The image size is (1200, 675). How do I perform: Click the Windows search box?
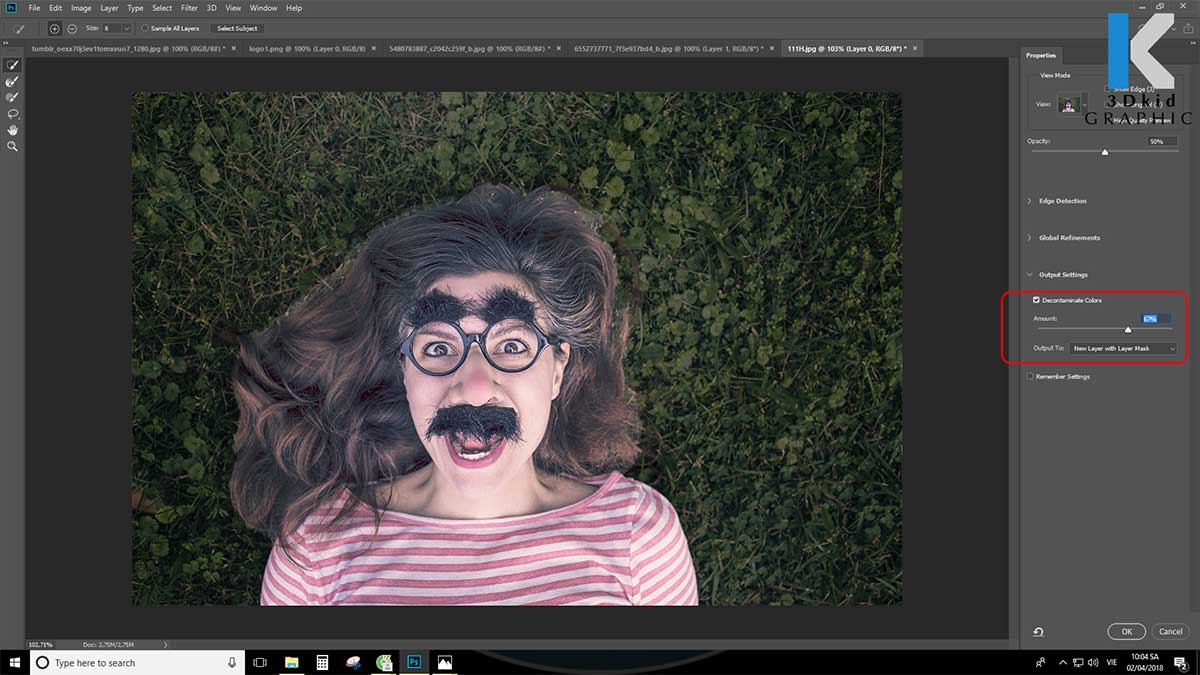click(x=136, y=662)
